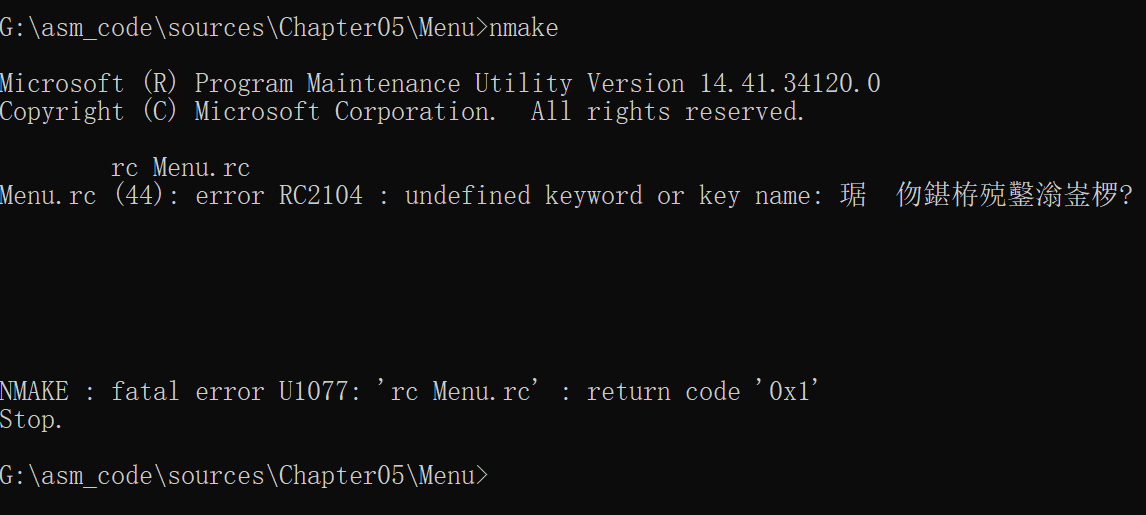Click the Microsoft (R) text in version line

89,83
